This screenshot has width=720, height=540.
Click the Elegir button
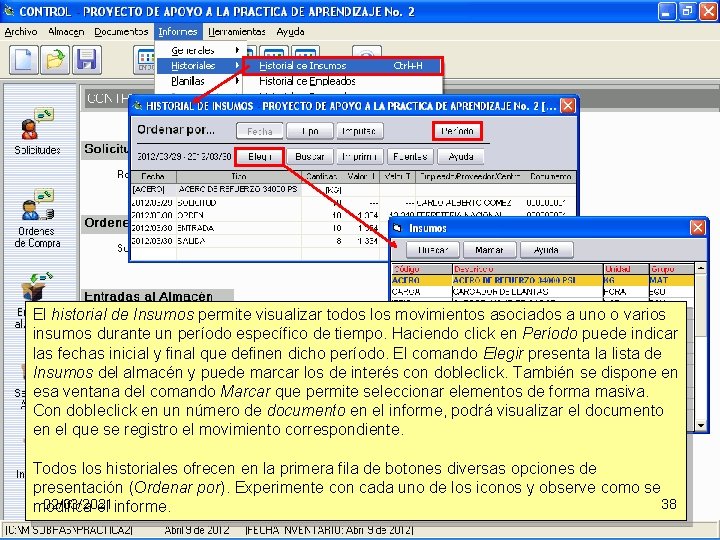[259, 157]
